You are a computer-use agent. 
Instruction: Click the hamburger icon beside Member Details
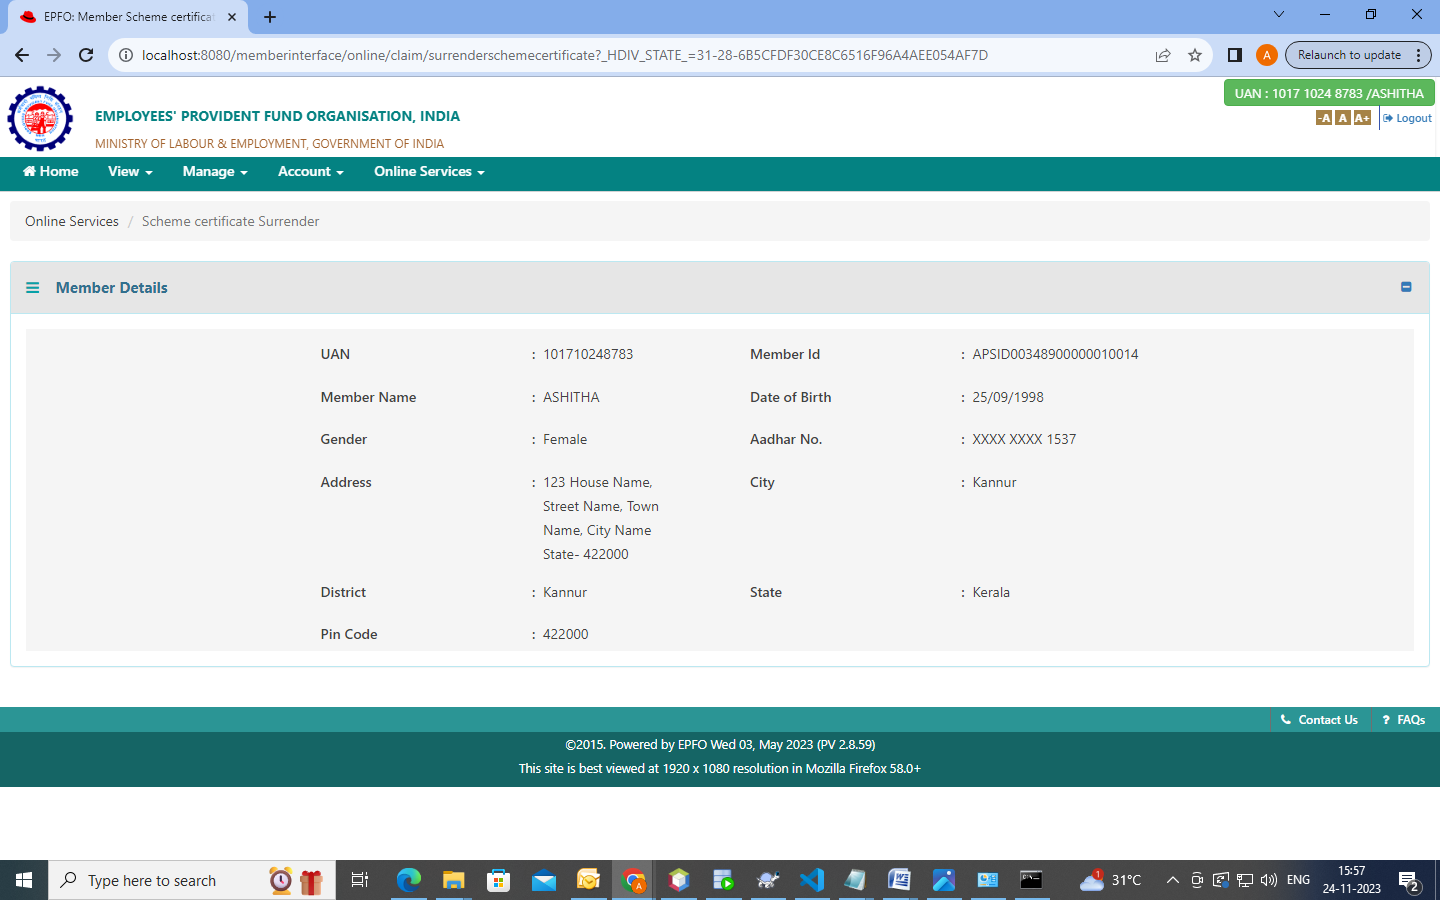(32, 288)
